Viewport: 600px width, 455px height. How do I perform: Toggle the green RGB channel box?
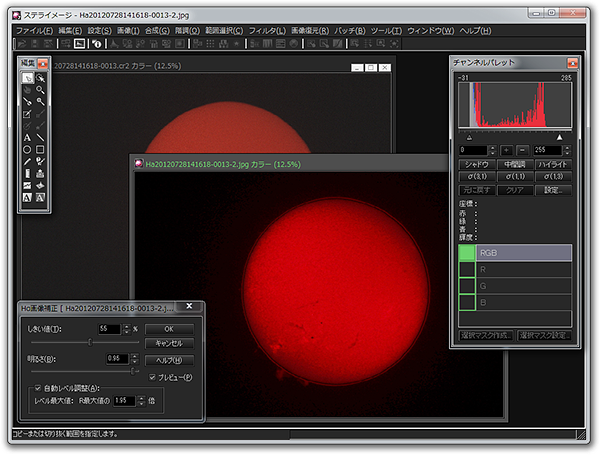467,253
